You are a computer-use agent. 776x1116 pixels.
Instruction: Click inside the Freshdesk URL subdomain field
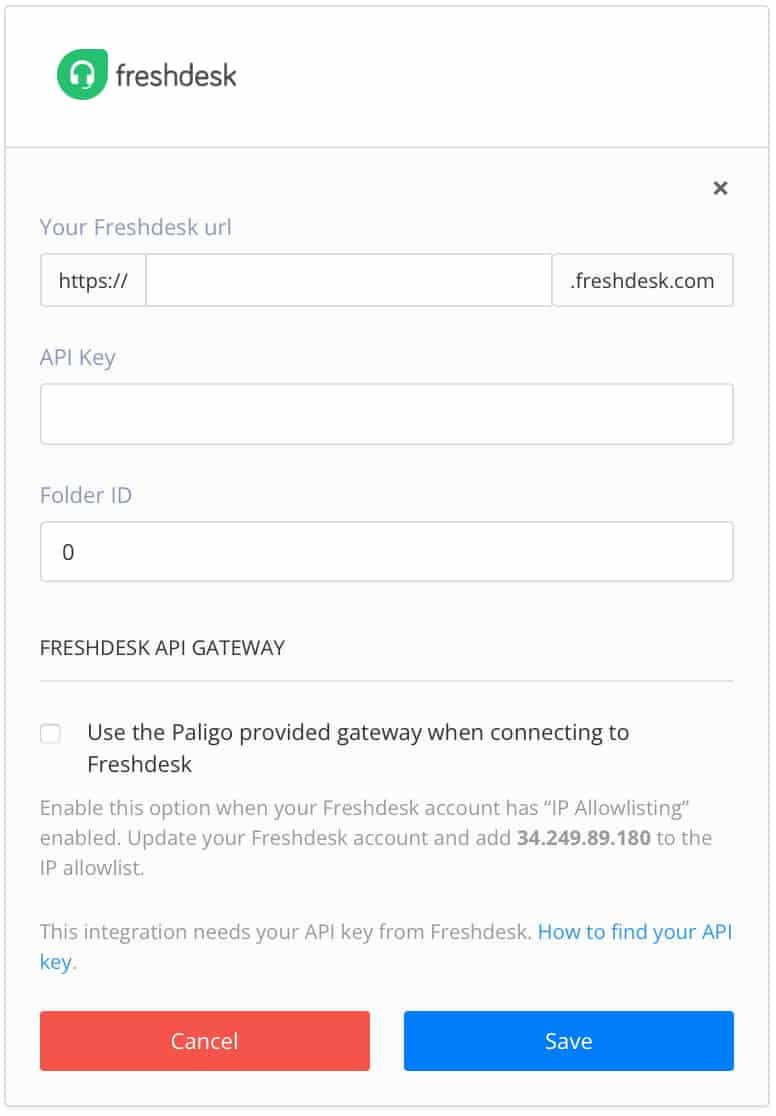coord(348,280)
